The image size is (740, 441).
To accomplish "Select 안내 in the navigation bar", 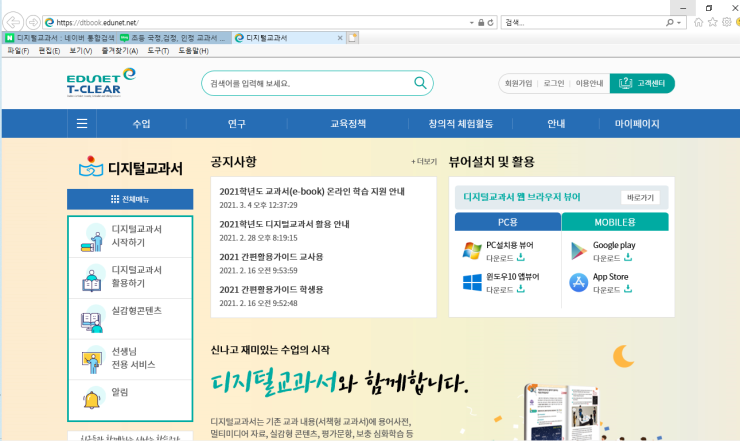I will click(556, 124).
